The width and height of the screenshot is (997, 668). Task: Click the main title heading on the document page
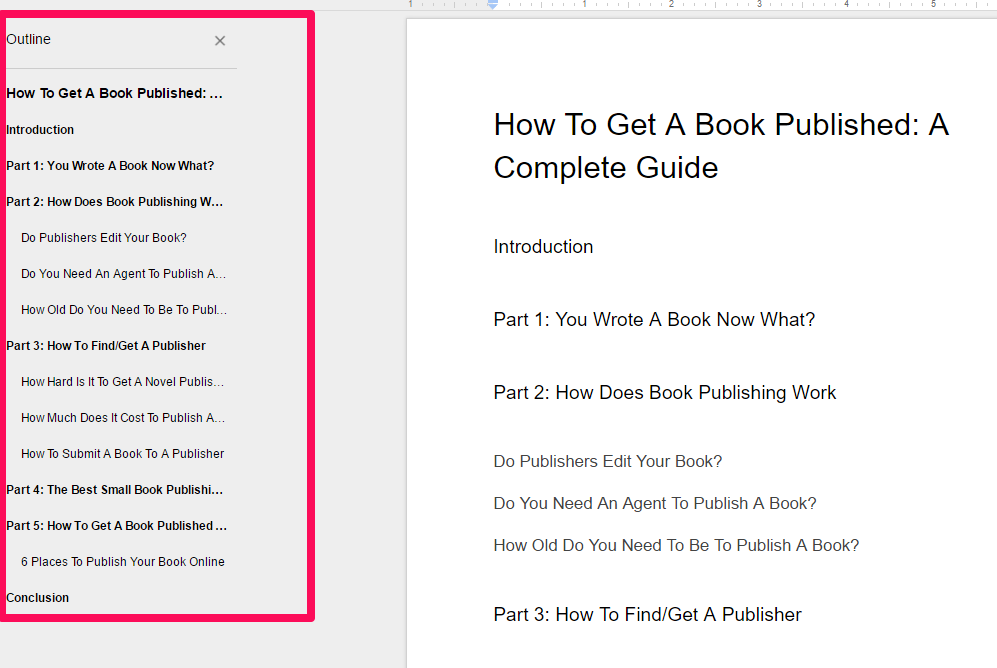click(720, 146)
